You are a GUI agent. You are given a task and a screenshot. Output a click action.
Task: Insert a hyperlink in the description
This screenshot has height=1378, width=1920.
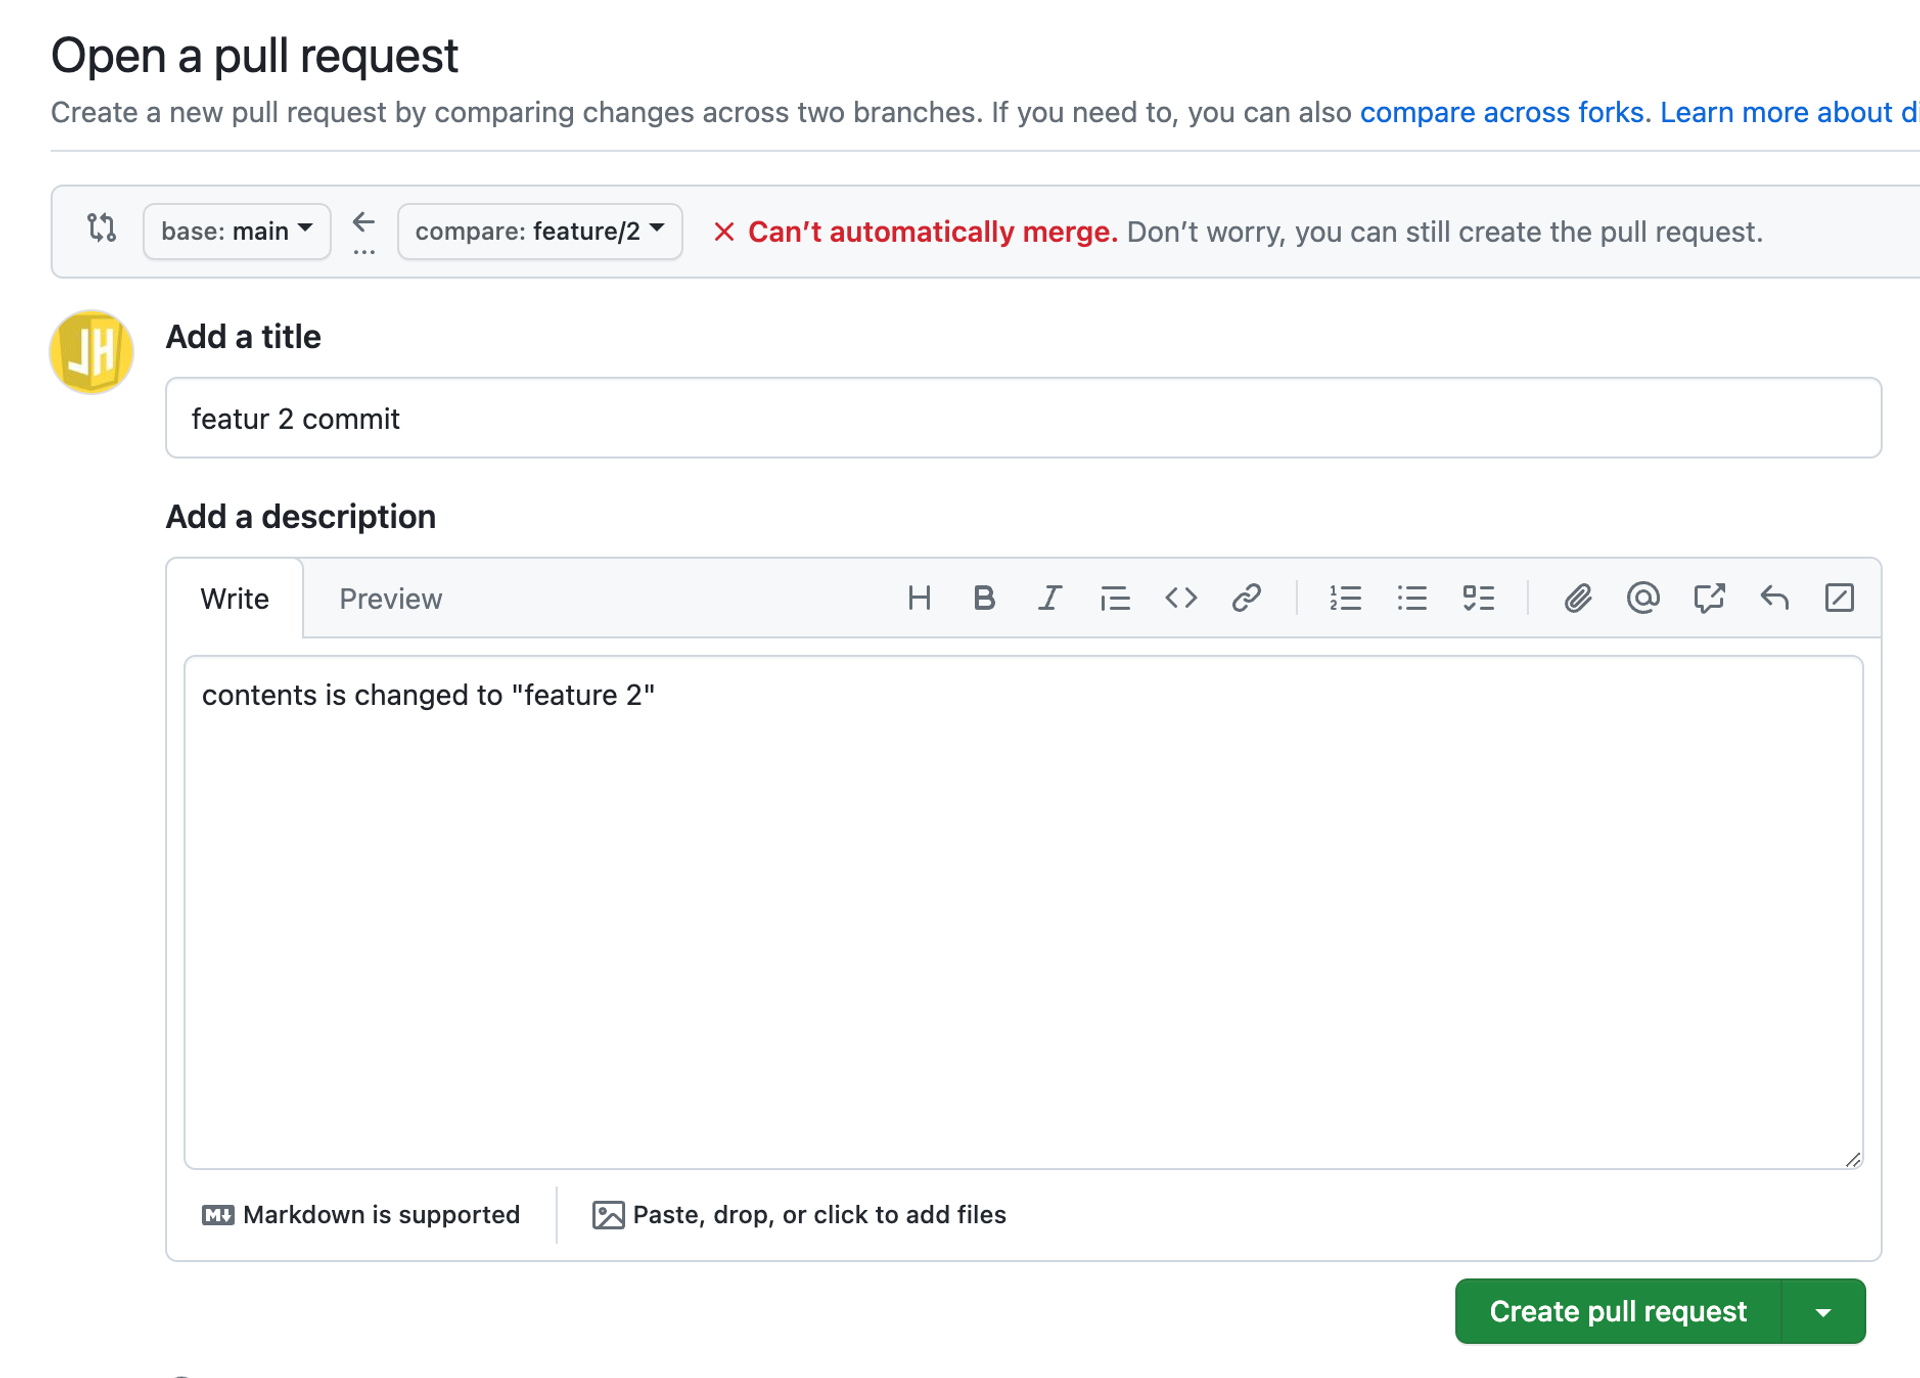click(1246, 598)
